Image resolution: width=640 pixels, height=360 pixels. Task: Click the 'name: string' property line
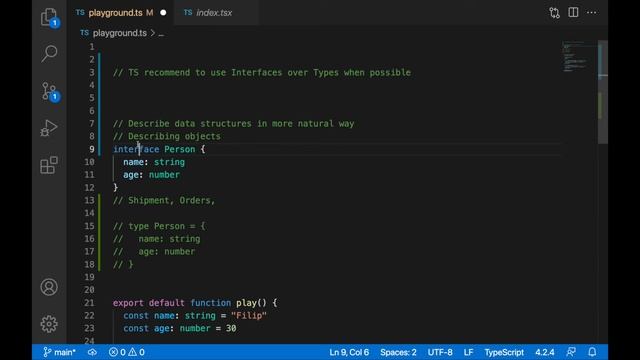tap(154, 162)
